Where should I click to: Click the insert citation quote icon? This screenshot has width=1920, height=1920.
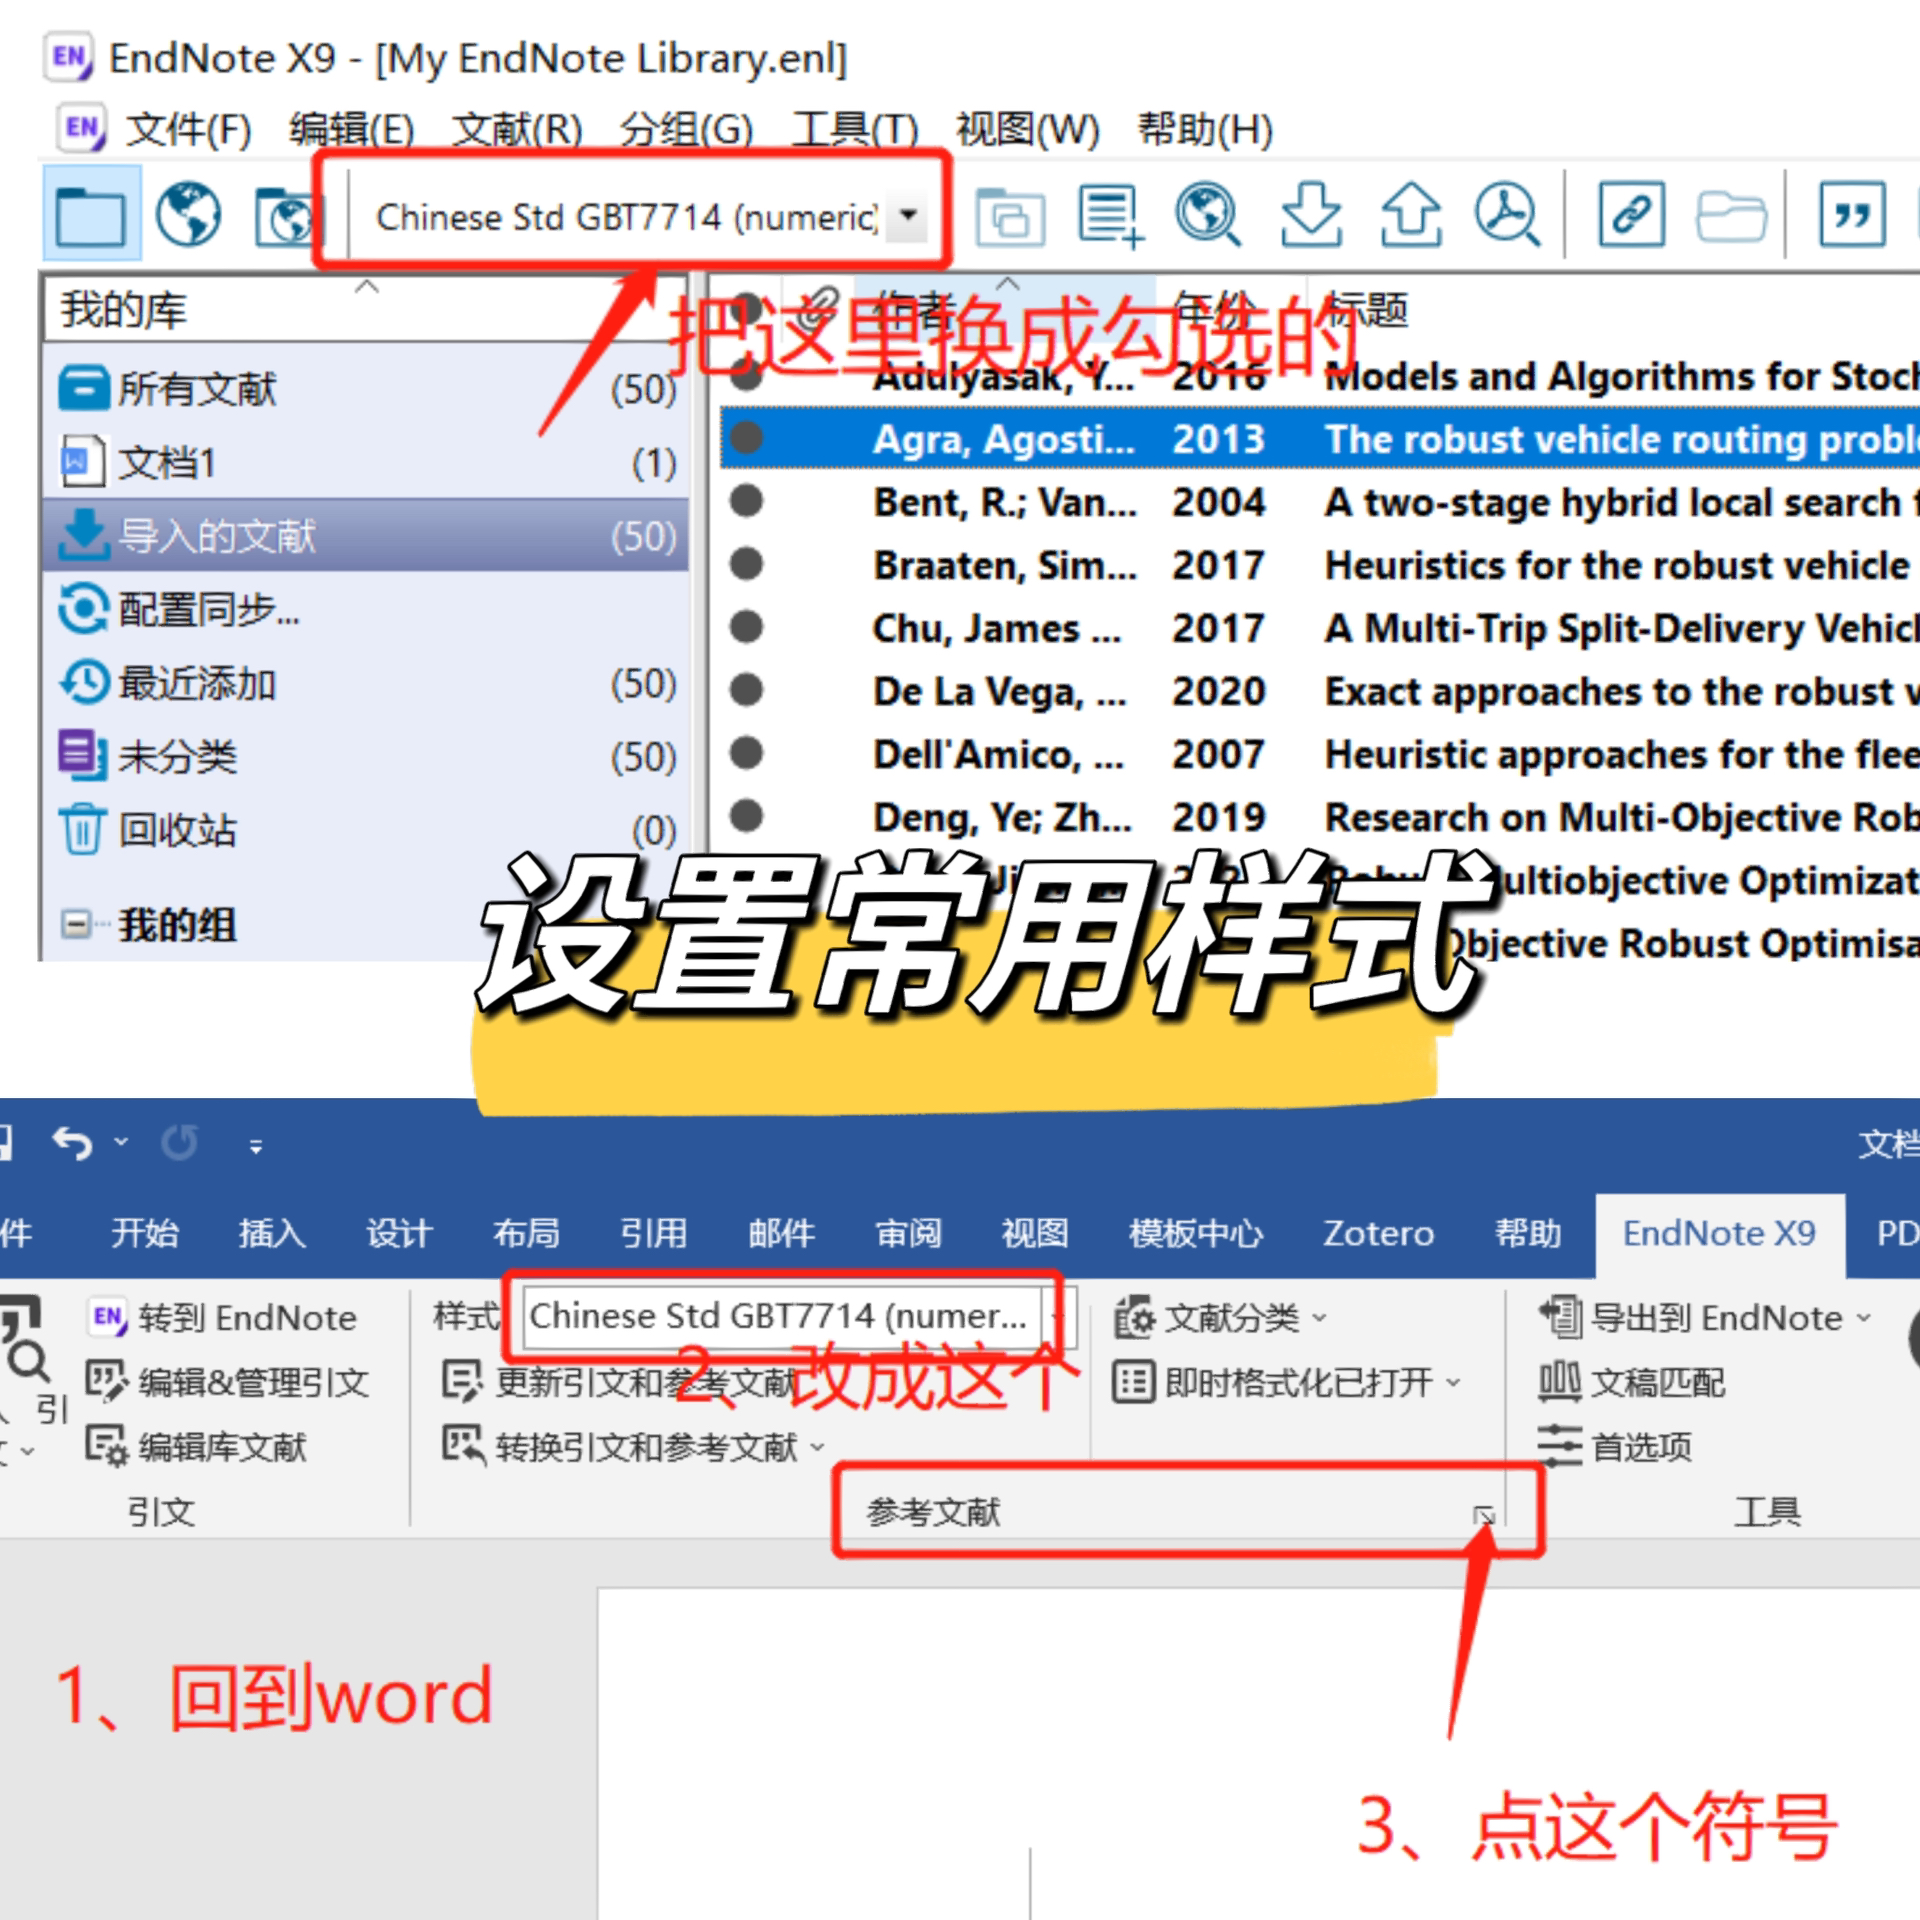click(1852, 214)
